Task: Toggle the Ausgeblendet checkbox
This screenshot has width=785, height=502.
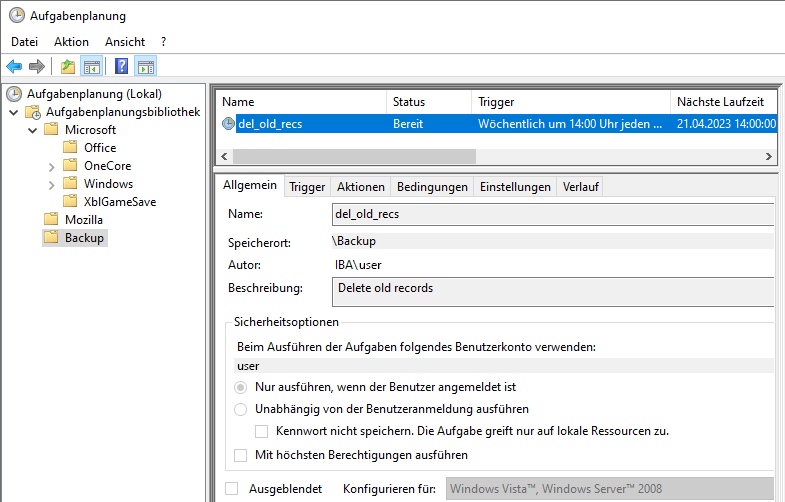Action: pyautogui.click(x=231, y=488)
